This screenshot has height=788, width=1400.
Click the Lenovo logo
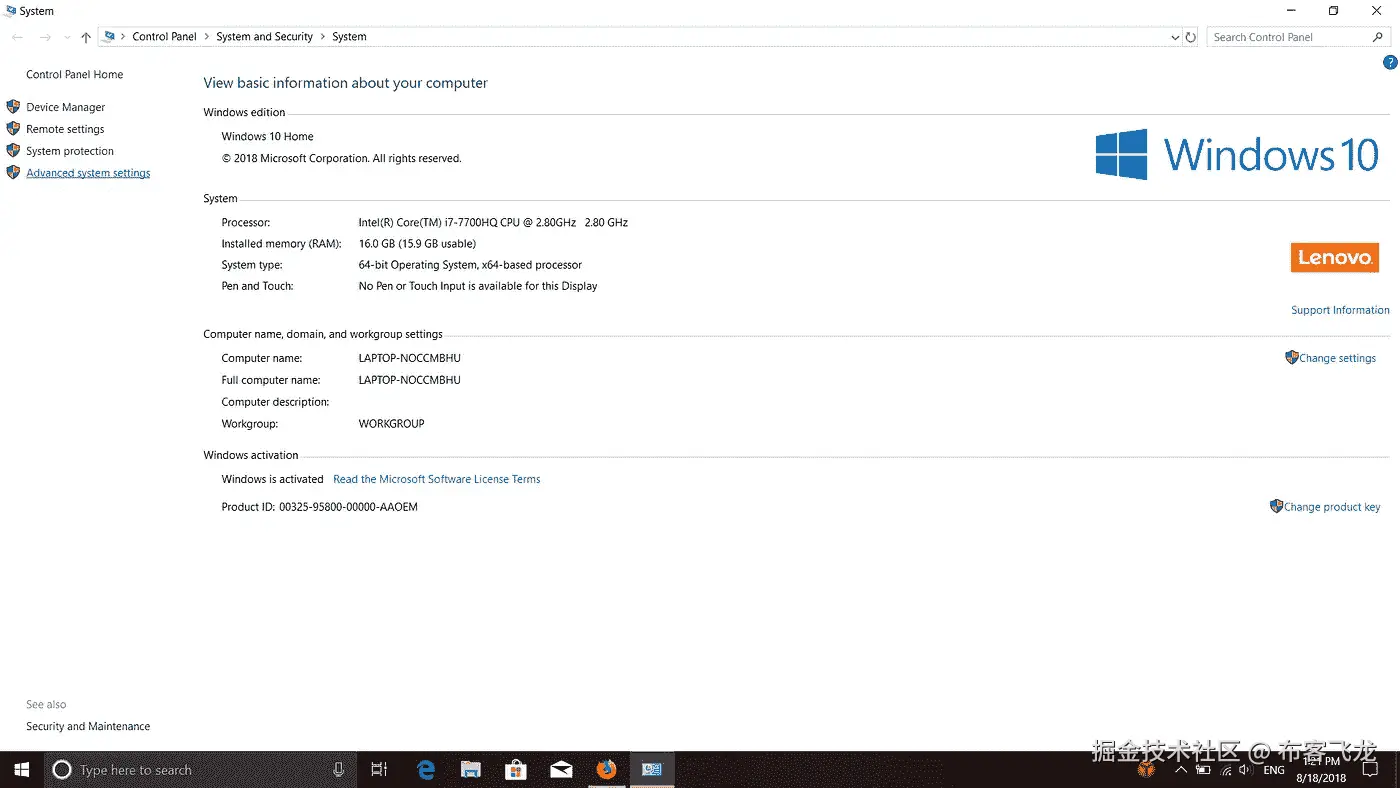pos(1335,257)
